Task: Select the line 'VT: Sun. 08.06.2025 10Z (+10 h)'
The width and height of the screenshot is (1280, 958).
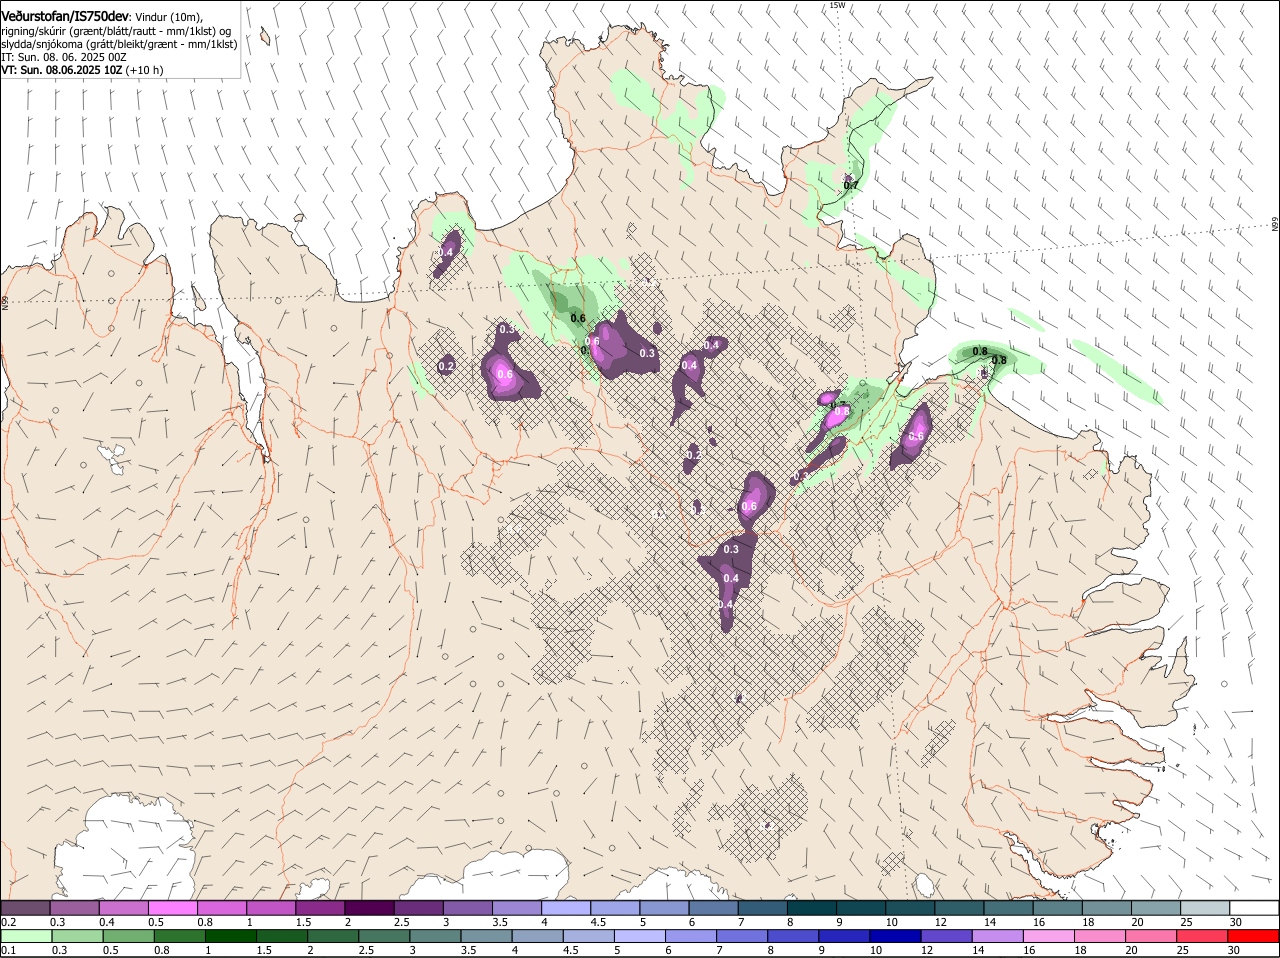Action: click(82, 71)
